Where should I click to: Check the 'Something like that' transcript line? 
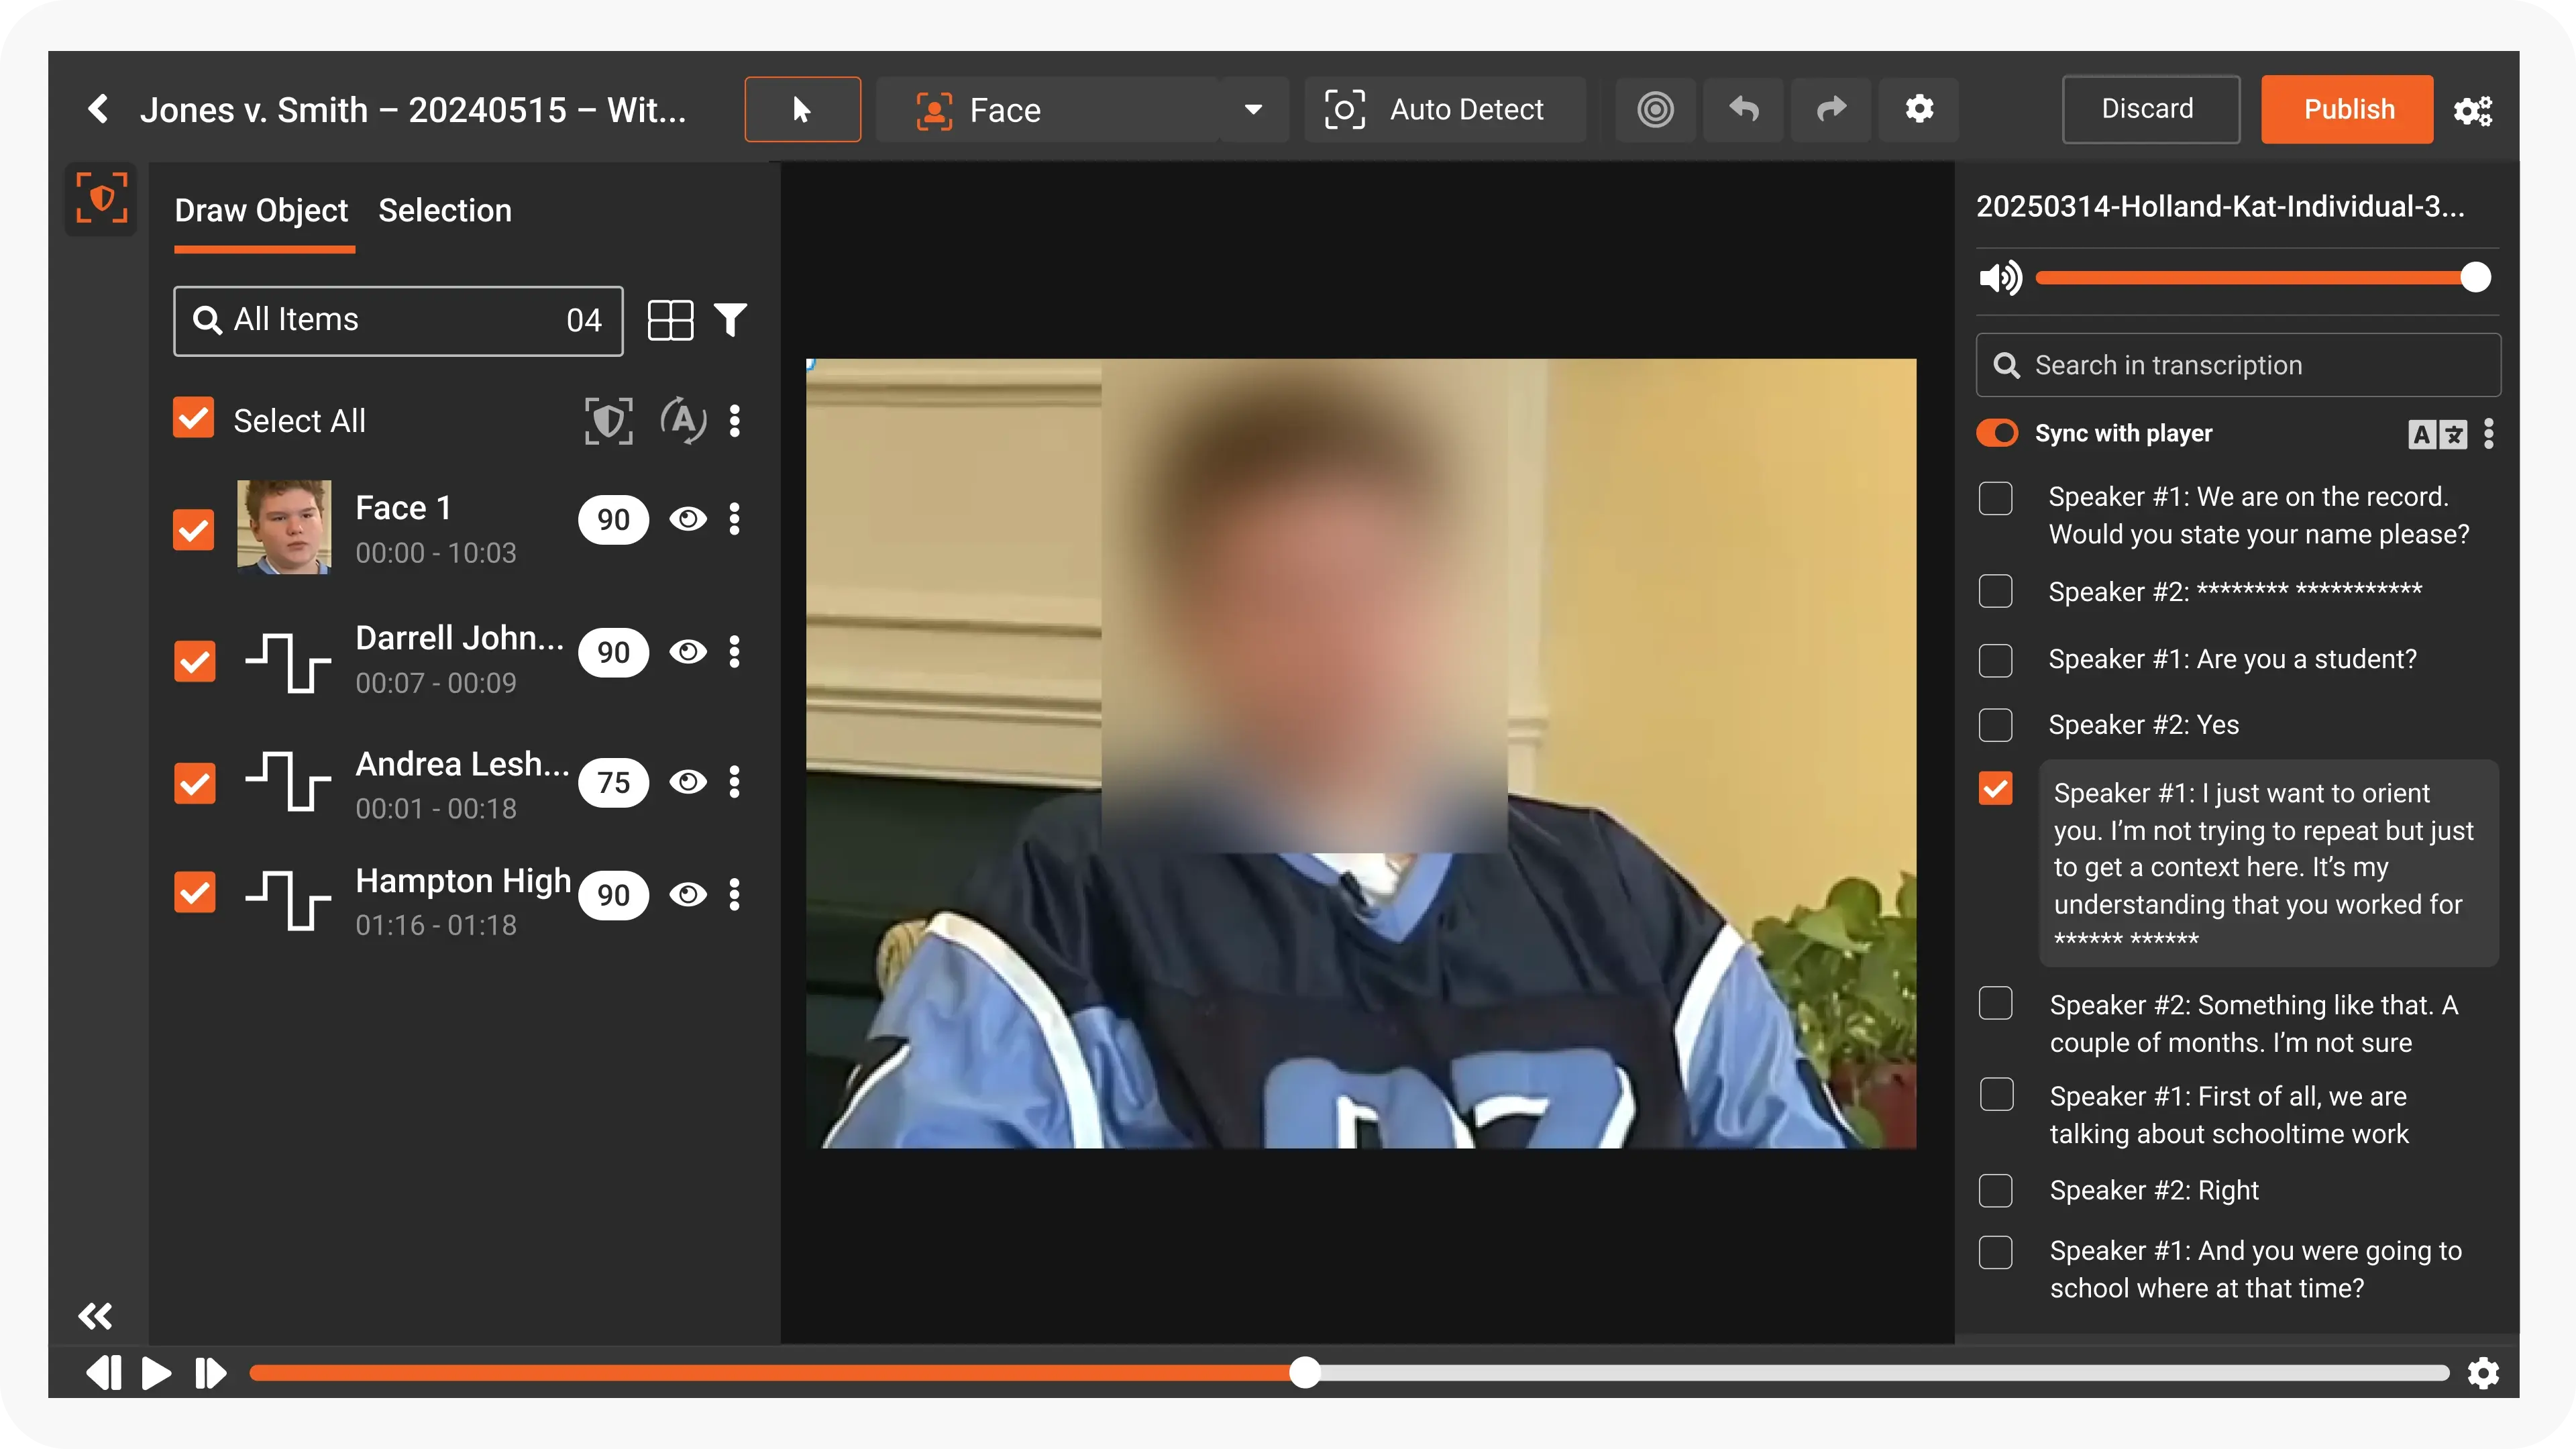(x=1995, y=1004)
